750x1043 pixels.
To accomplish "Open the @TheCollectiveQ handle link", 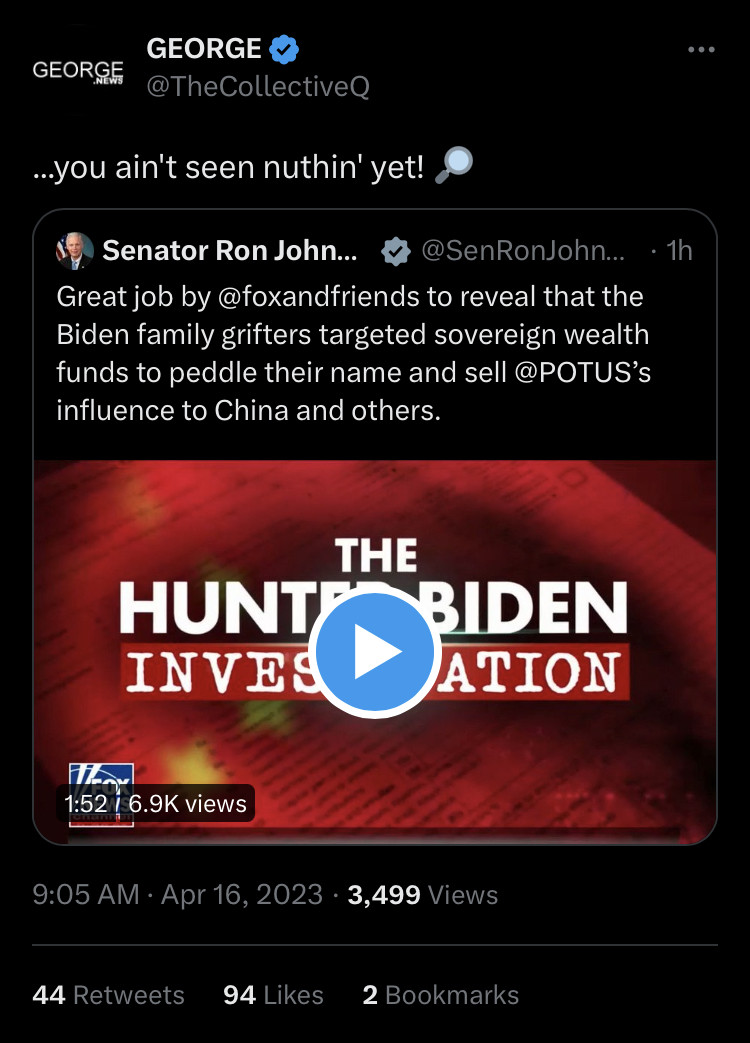I will 258,88.
